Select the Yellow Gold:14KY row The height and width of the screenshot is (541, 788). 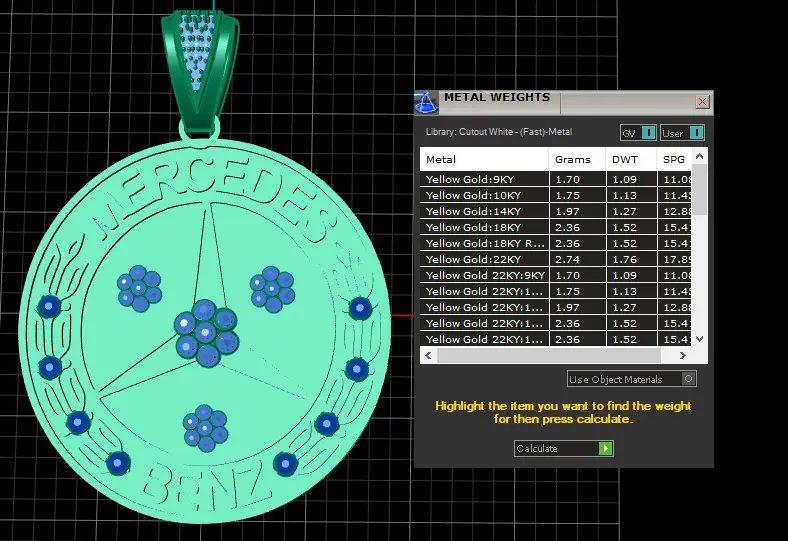pos(555,211)
